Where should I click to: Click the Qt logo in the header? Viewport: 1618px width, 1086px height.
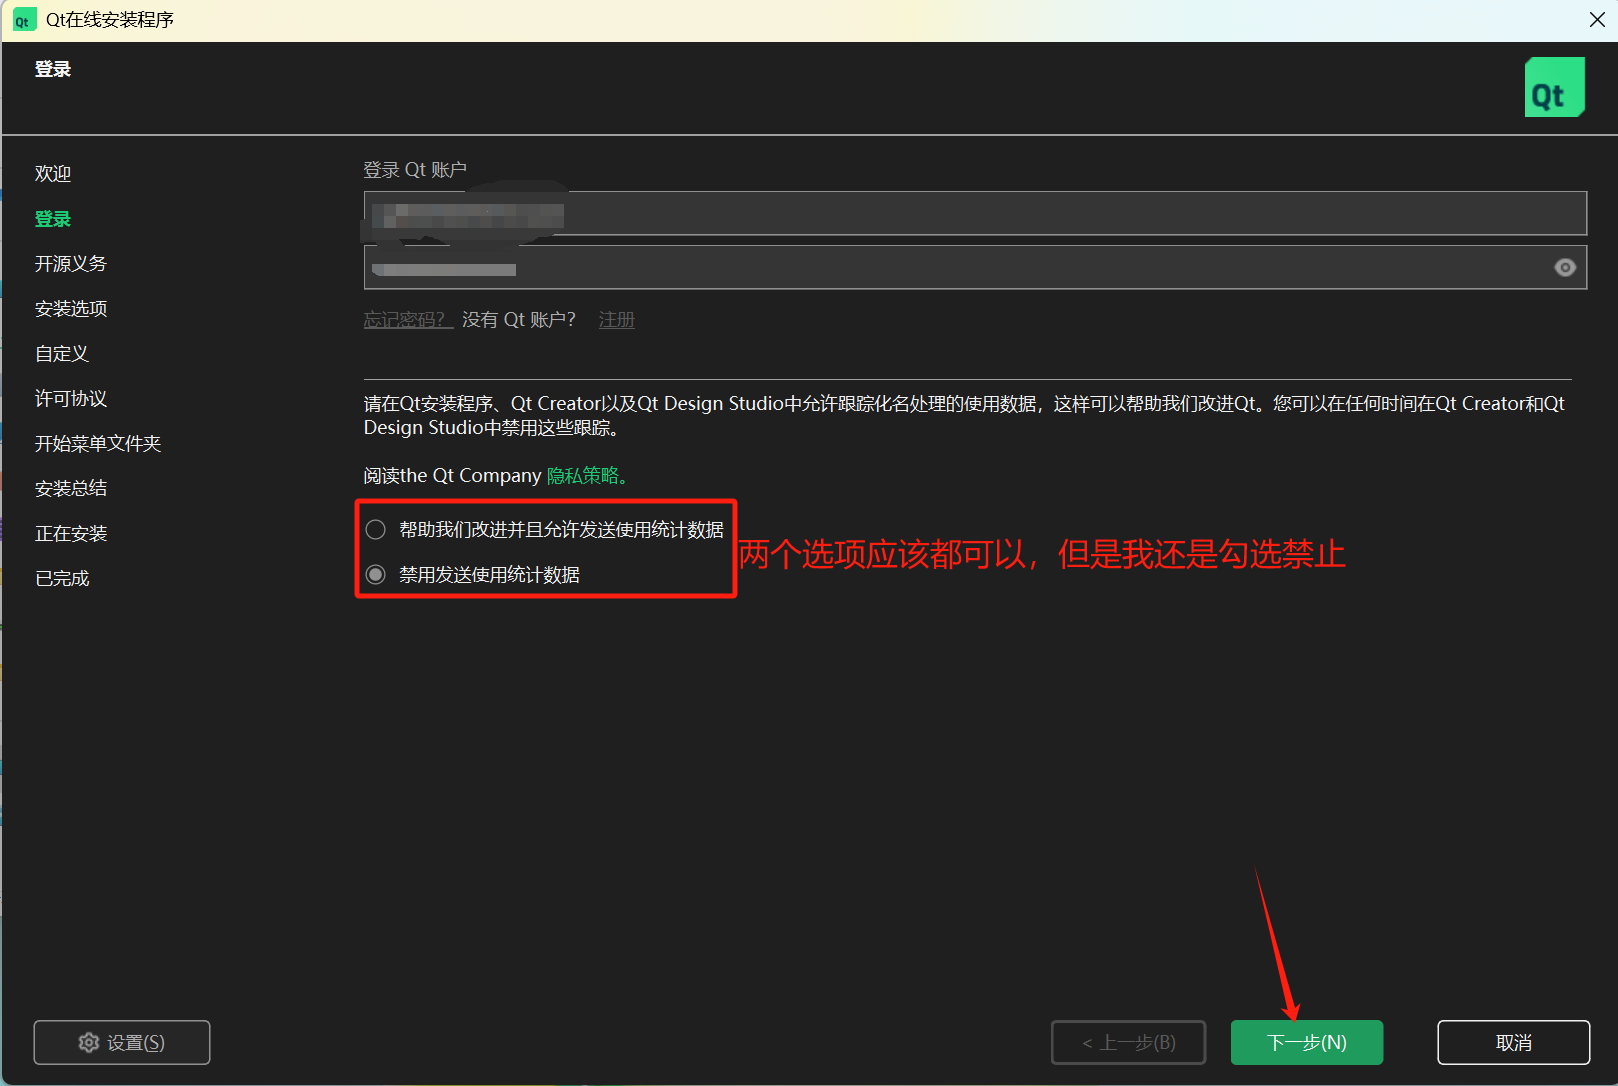(x=1554, y=87)
